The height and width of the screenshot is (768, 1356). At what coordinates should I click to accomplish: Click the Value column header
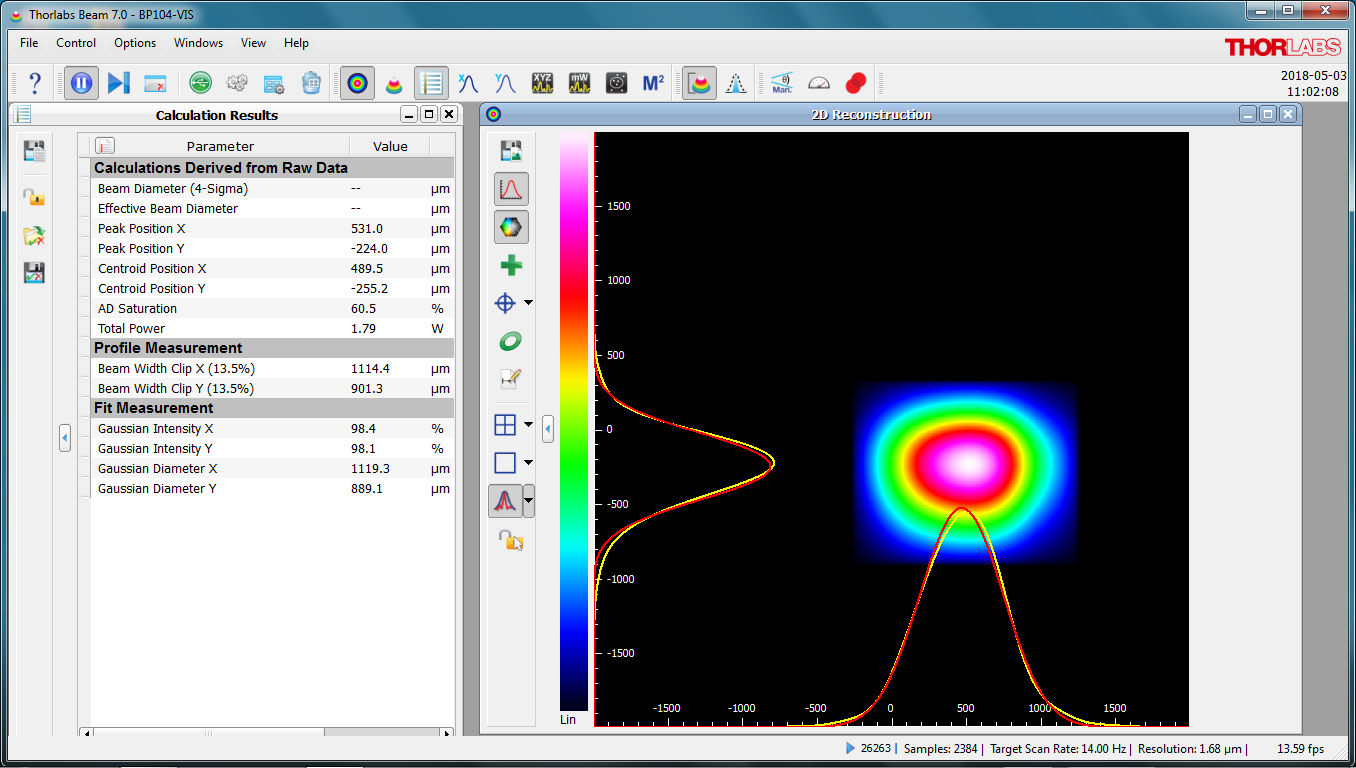point(390,146)
